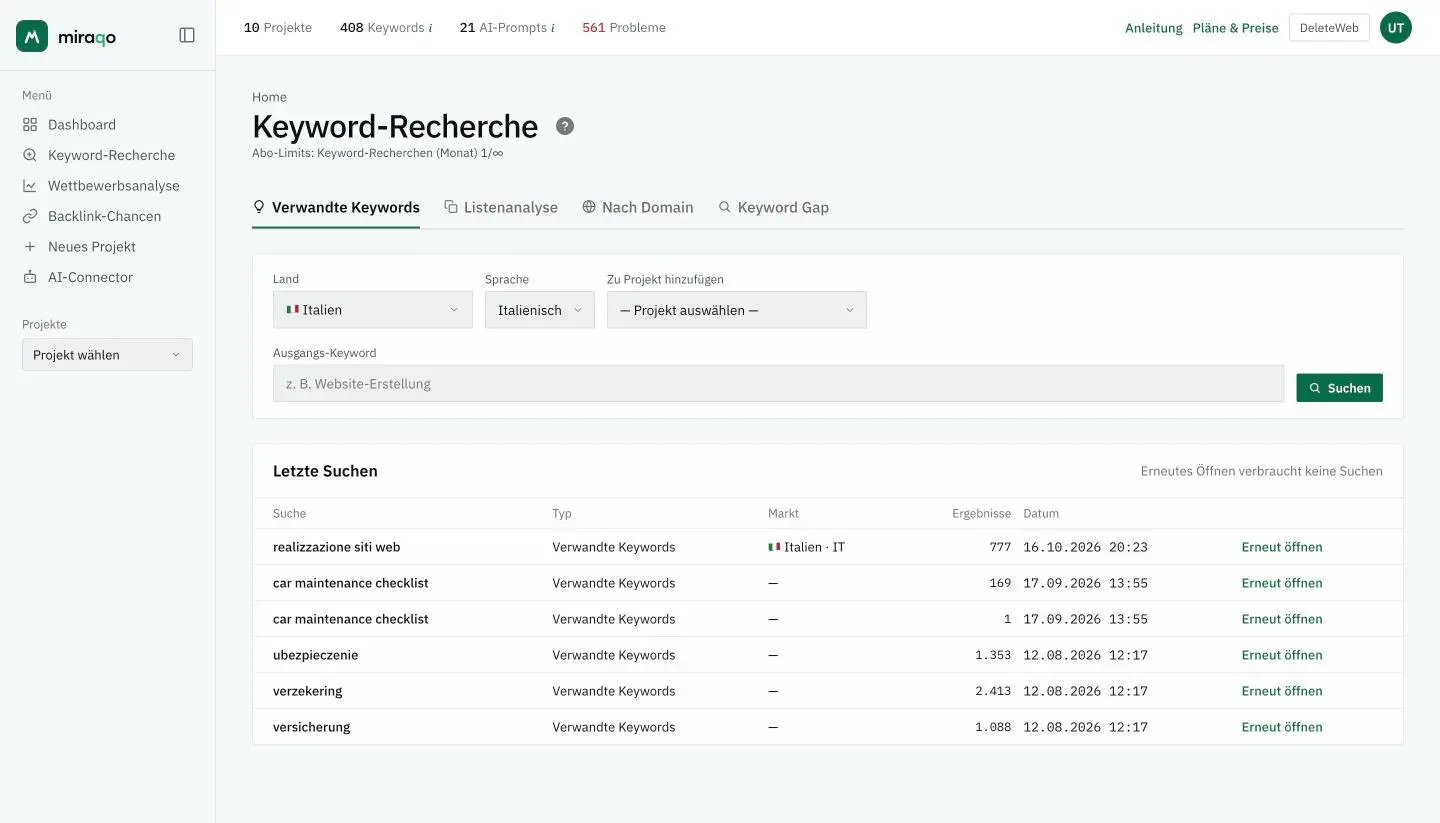The width and height of the screenshot is (1440, 823).
Task: Switch to the Keyword Gap tab
Action: tap(774, 207)
